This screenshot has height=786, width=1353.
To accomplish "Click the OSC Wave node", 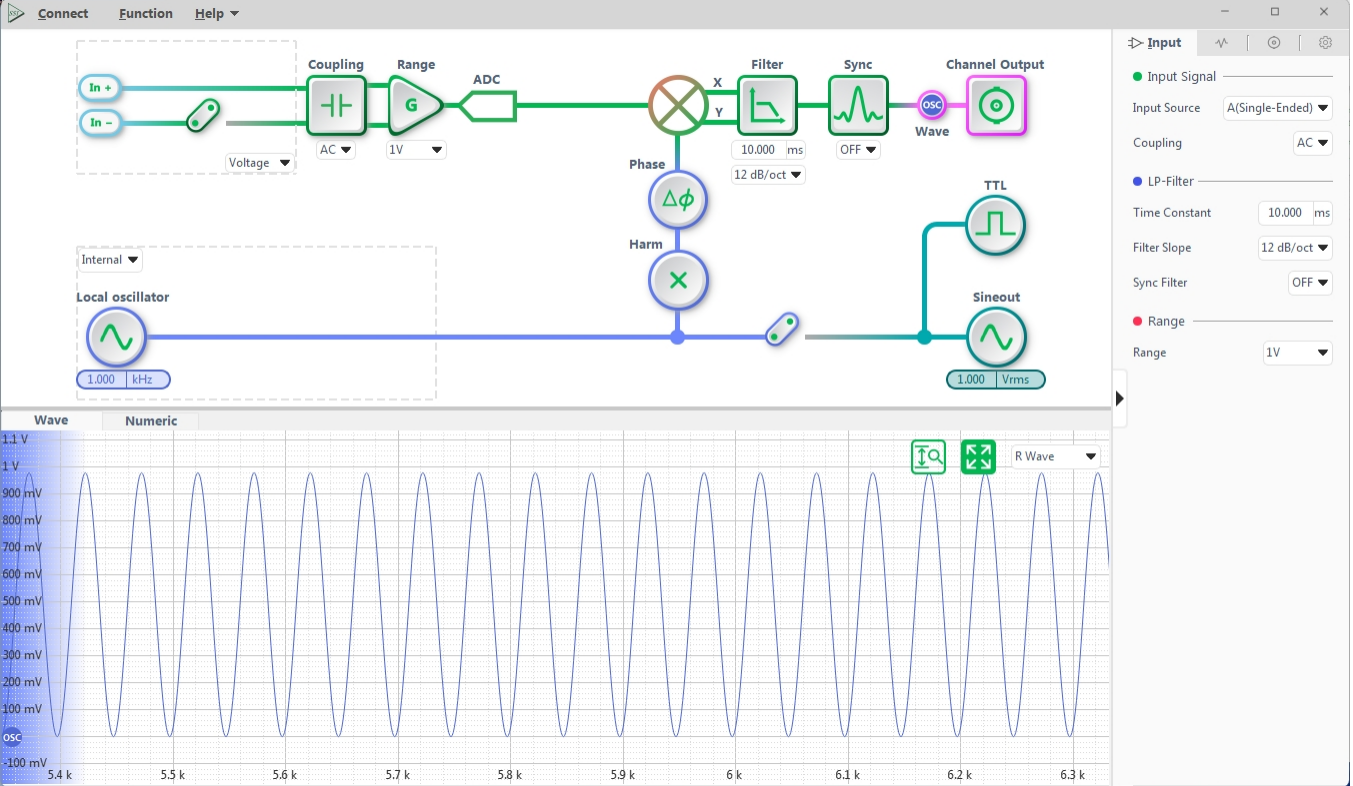I will pos(932,105).
